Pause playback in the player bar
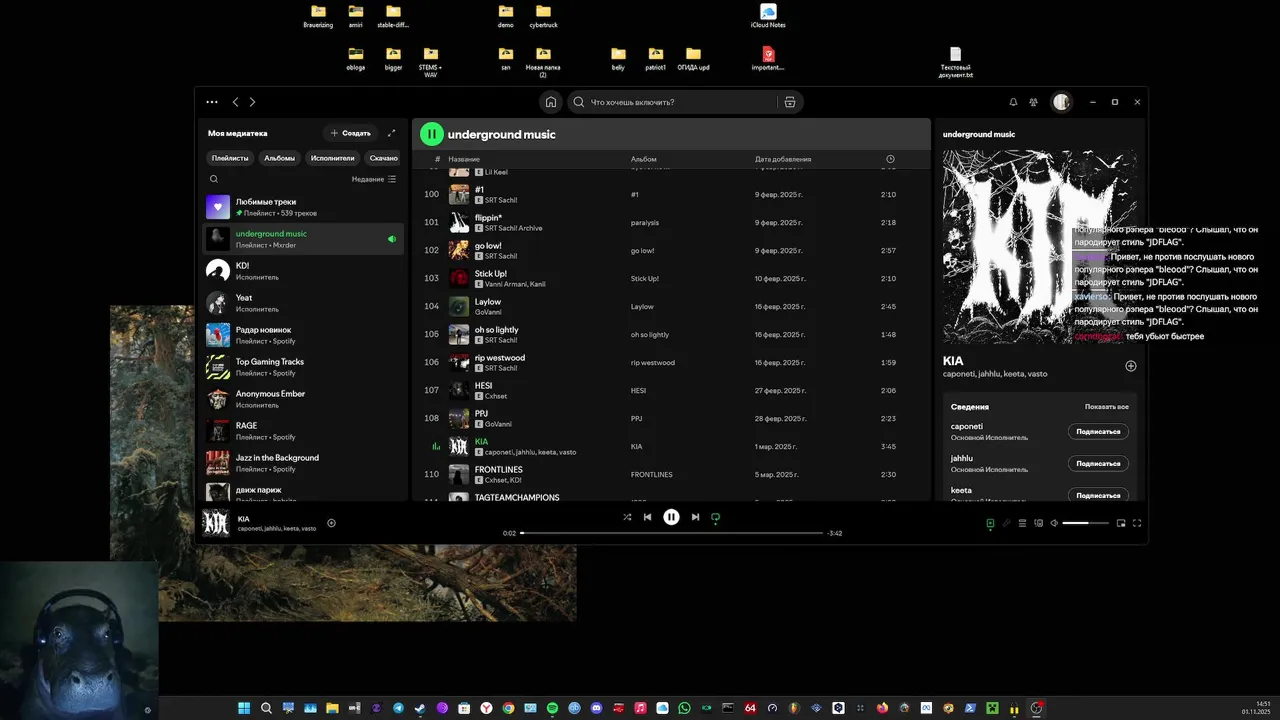This screenshot has height=720, width=1280. (671, 517)
